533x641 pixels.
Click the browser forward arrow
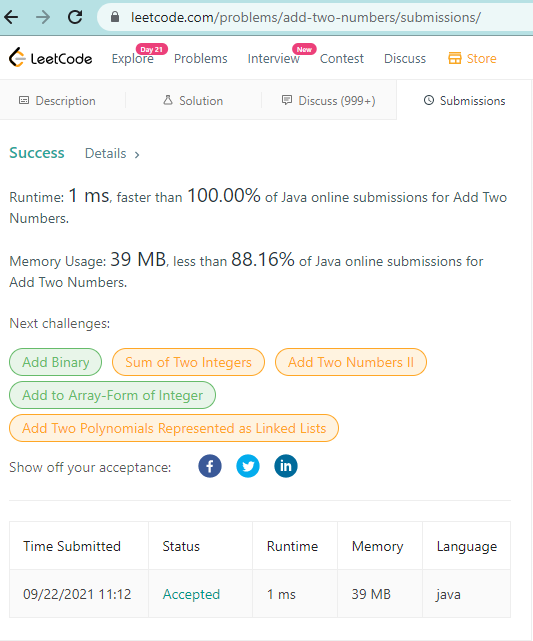click(x=43, y=17)
